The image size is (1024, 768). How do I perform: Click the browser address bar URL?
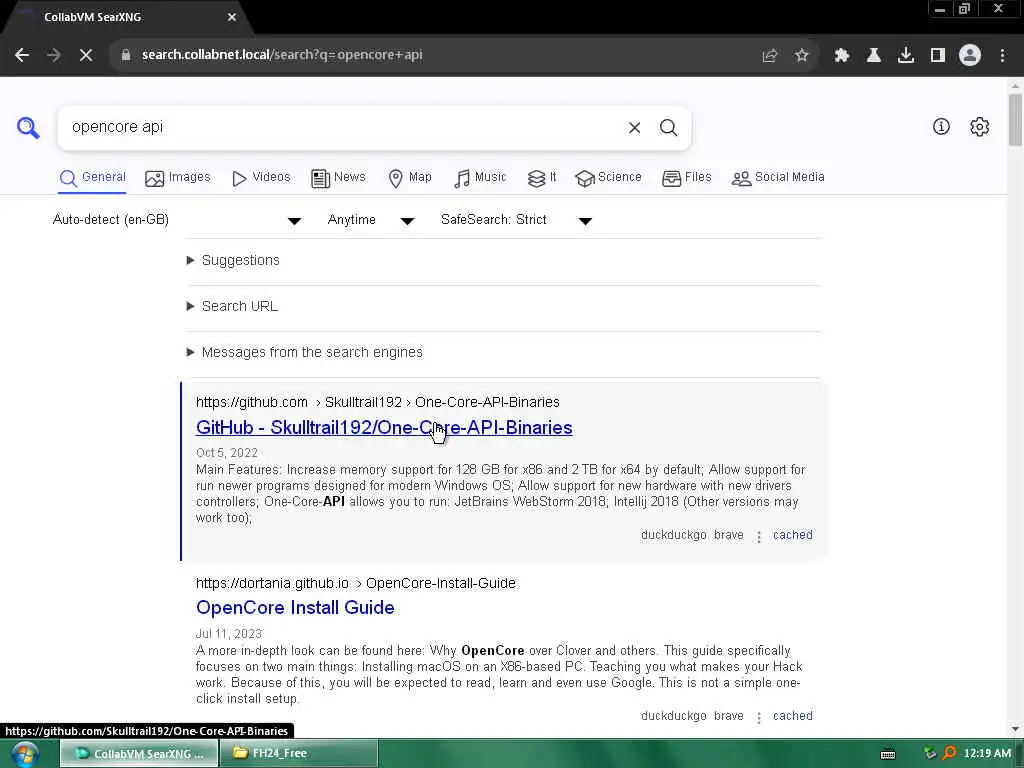[282, 55]
